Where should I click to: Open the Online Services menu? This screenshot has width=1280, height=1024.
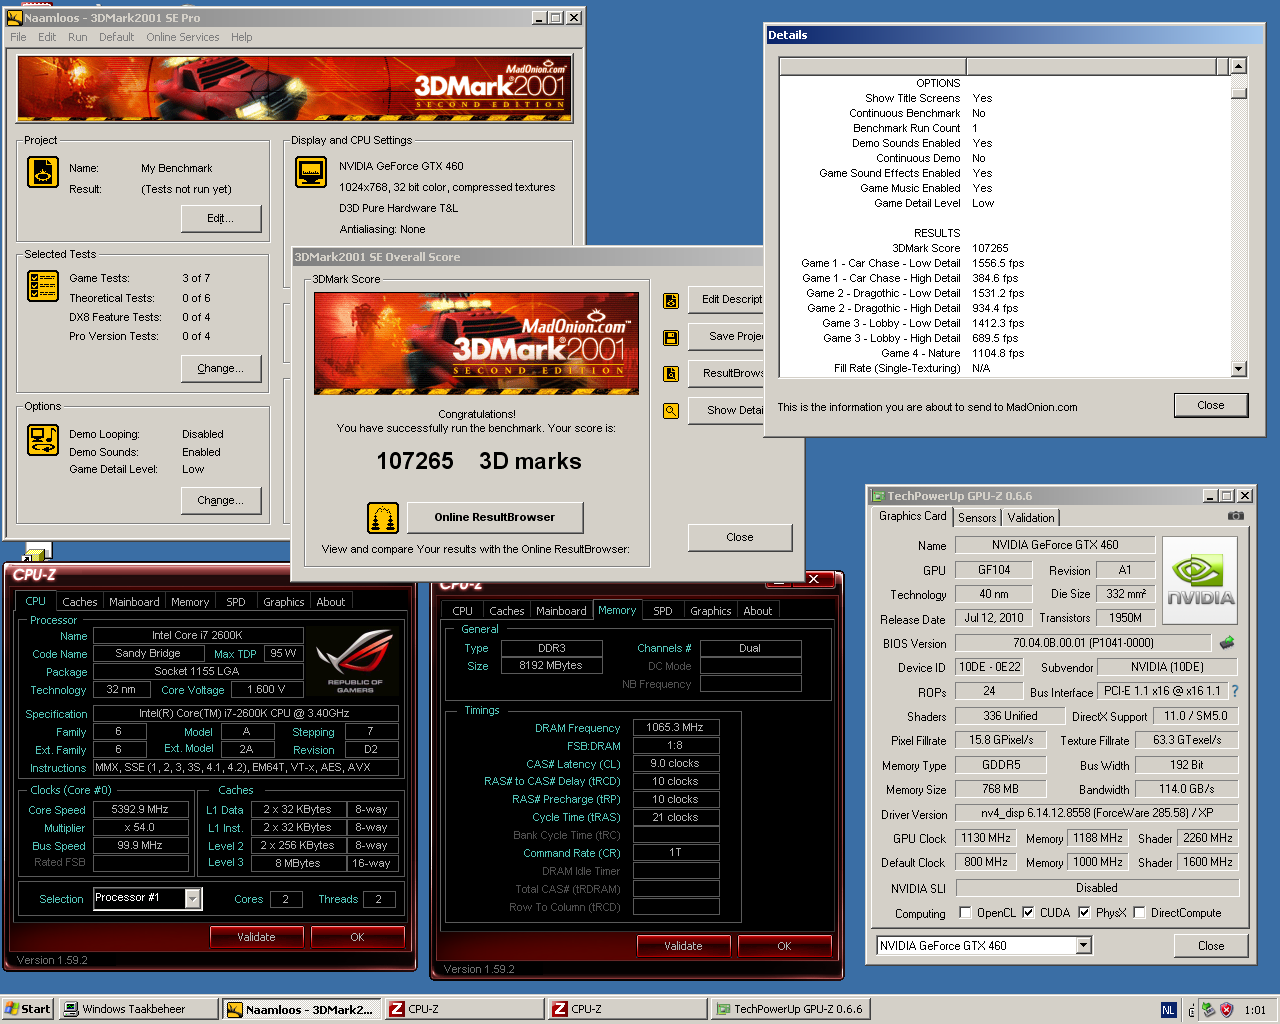[x=183, y=37]
